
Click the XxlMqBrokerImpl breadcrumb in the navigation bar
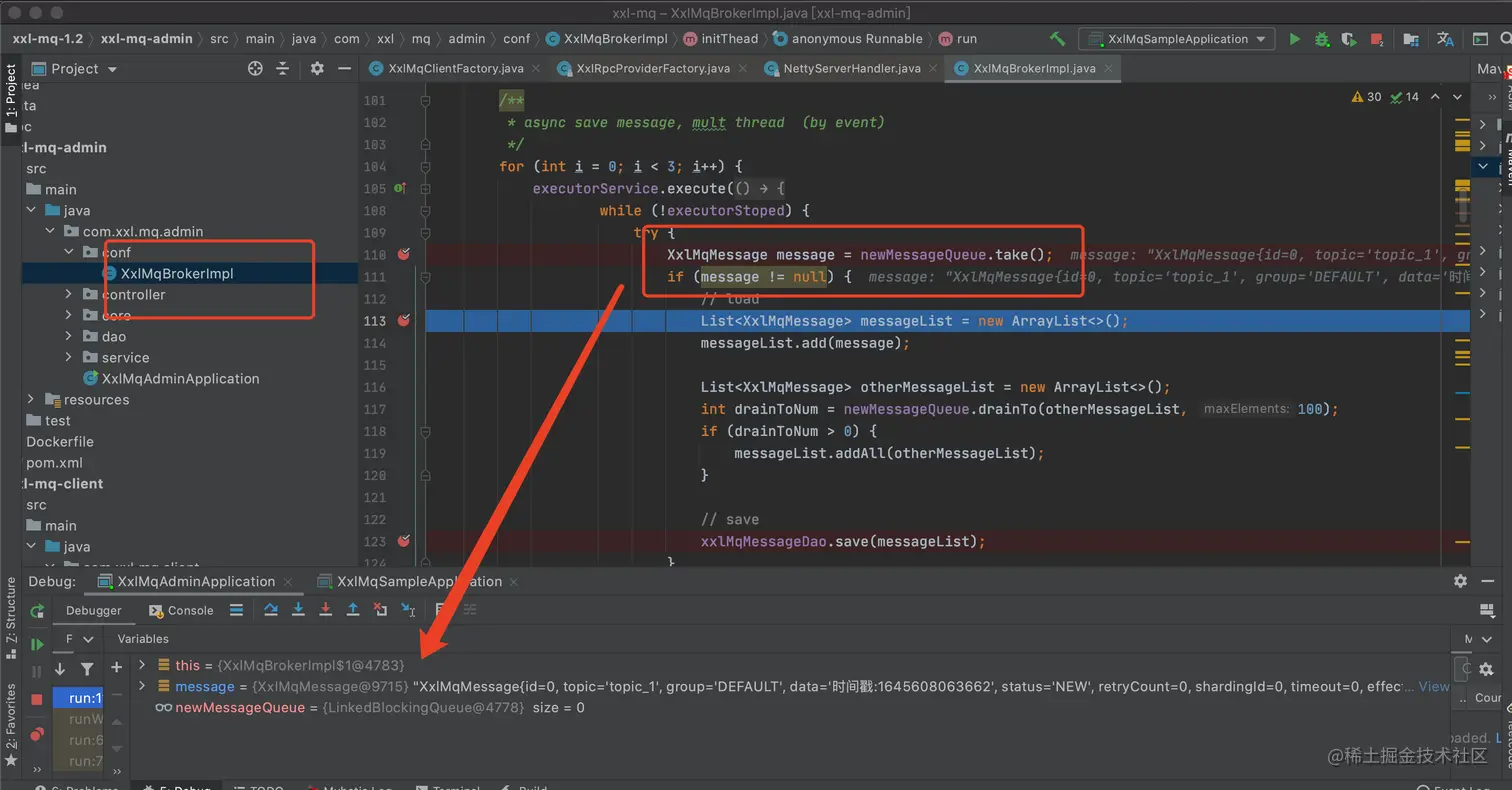[606, 39]
